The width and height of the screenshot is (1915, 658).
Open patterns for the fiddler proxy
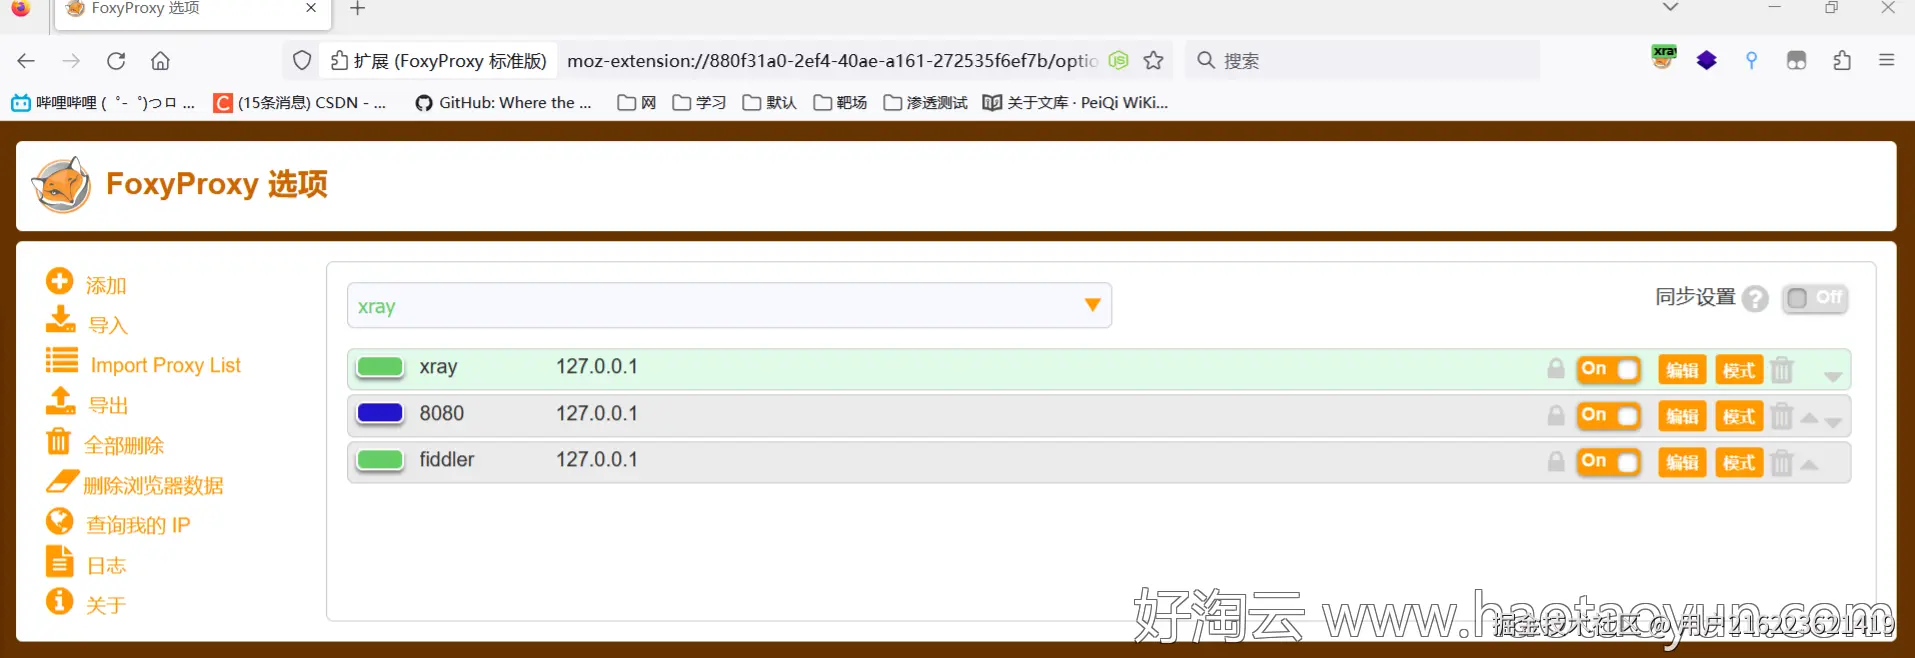pyautogui.click(x=1739, y=462)
